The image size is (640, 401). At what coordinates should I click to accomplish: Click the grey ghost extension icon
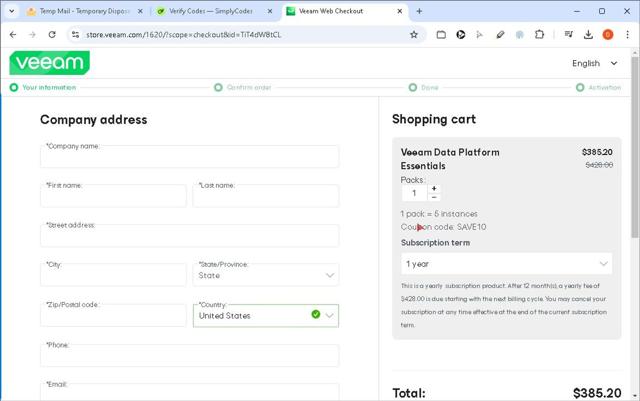(x=520, y=35)
